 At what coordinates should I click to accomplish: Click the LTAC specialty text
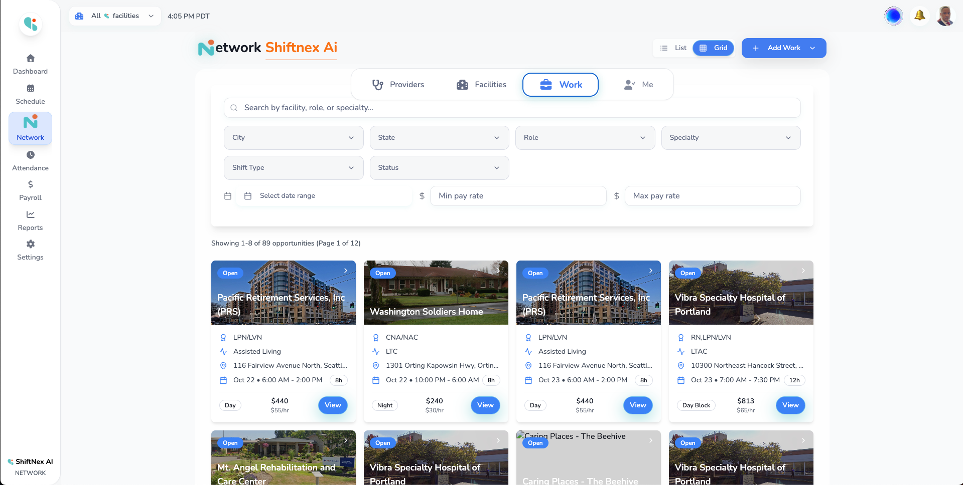(699, 352)
